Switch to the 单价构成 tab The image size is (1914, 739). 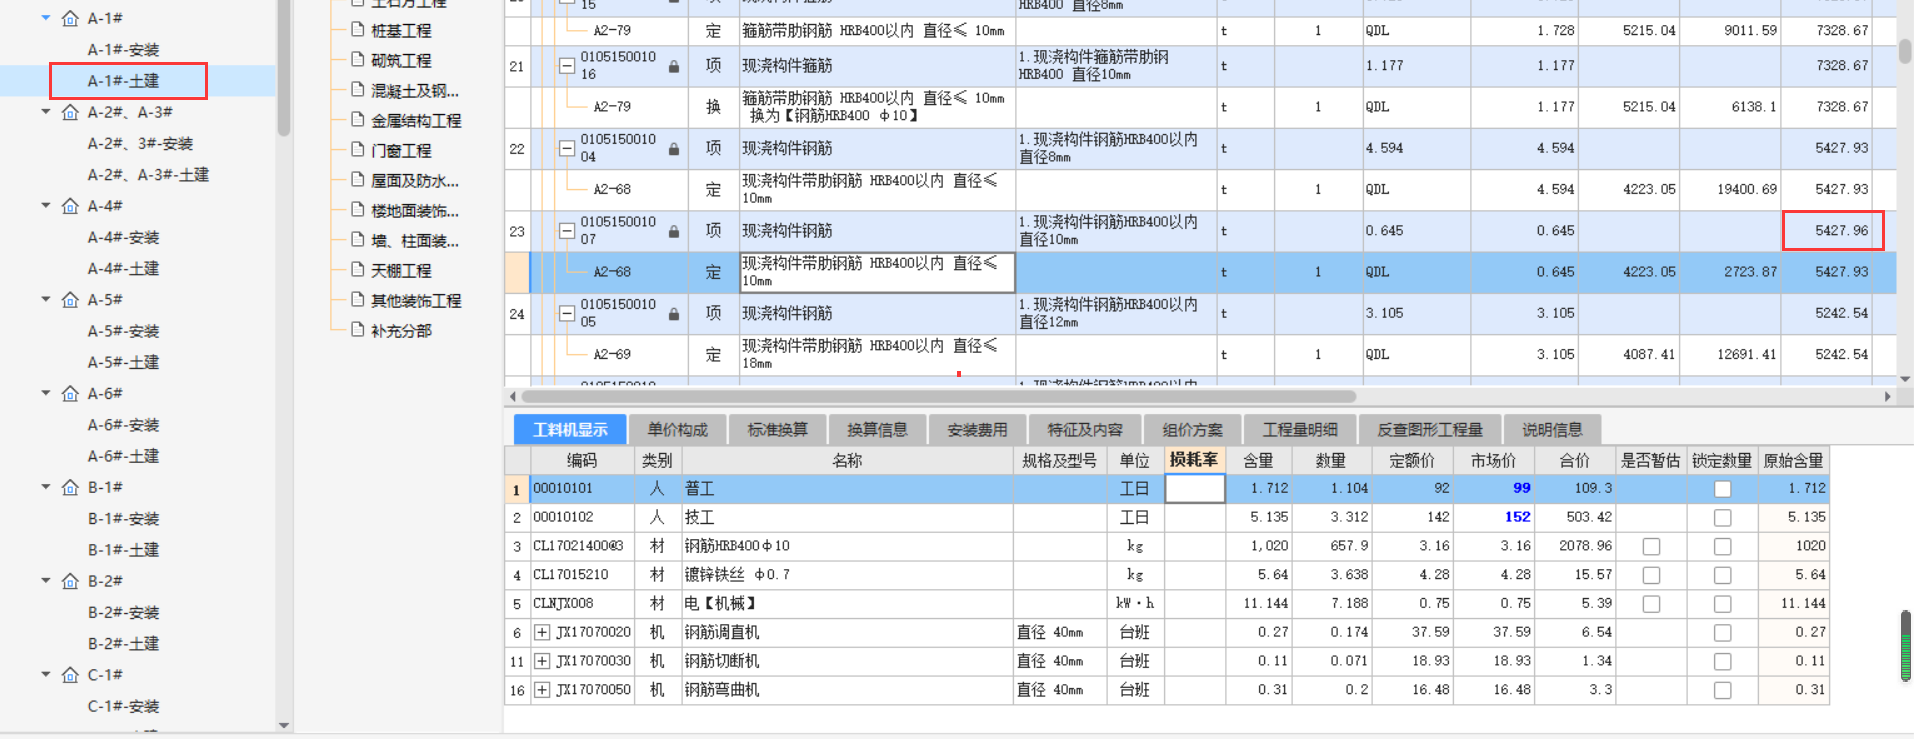(x=677, y=430)
